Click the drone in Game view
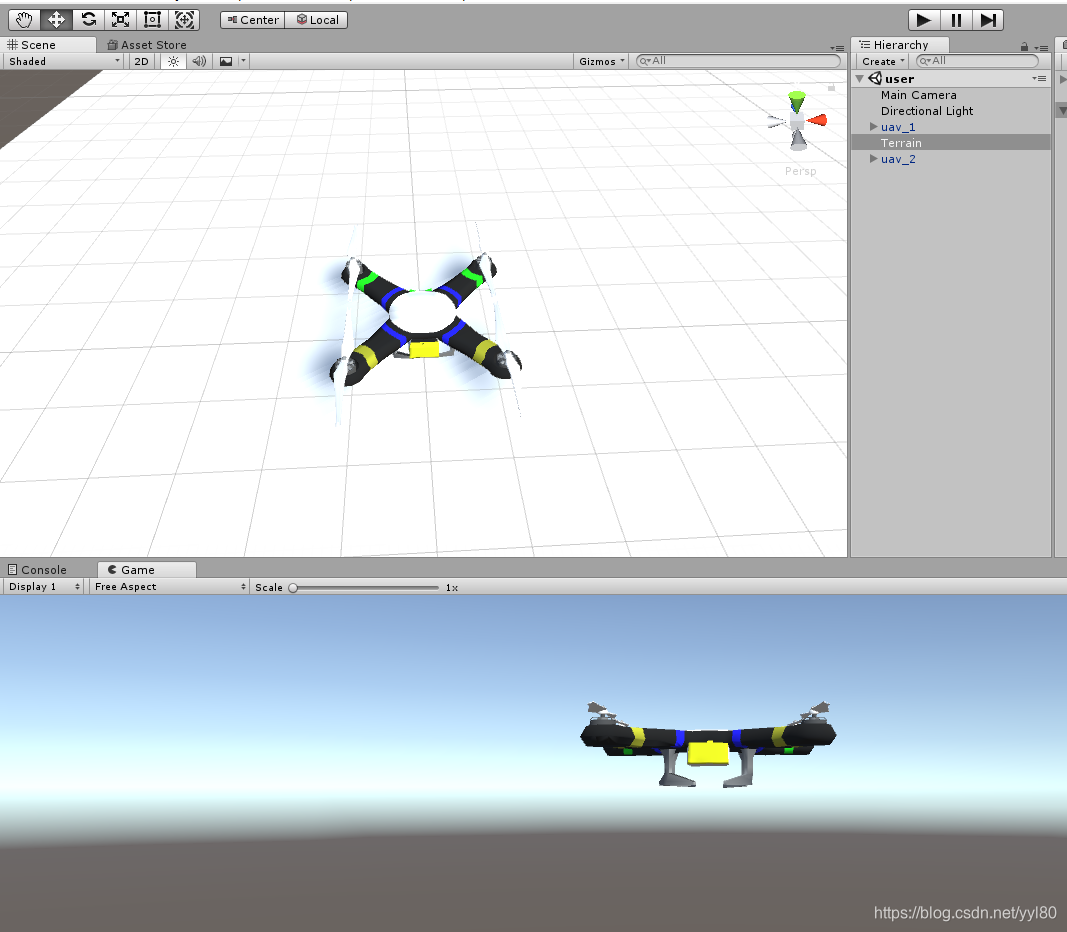 point(708,745)
